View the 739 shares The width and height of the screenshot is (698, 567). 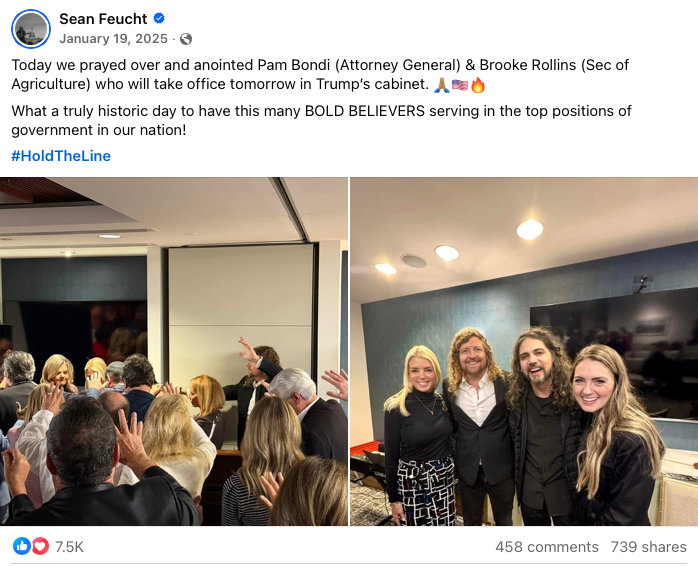[648, 547]
